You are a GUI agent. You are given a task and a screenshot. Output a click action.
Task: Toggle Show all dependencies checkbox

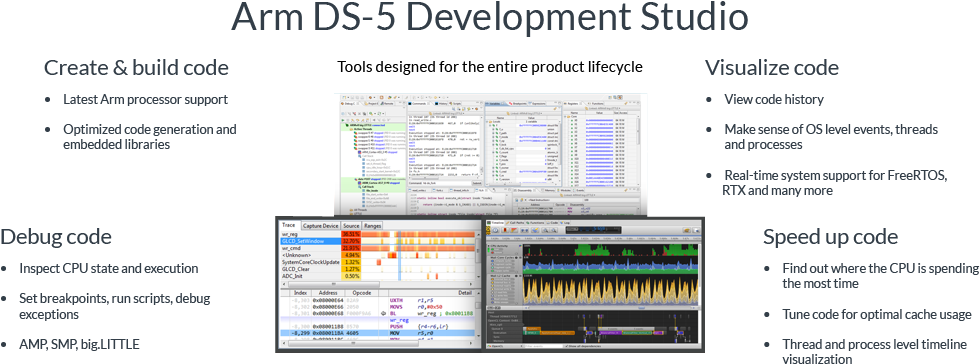566,346
